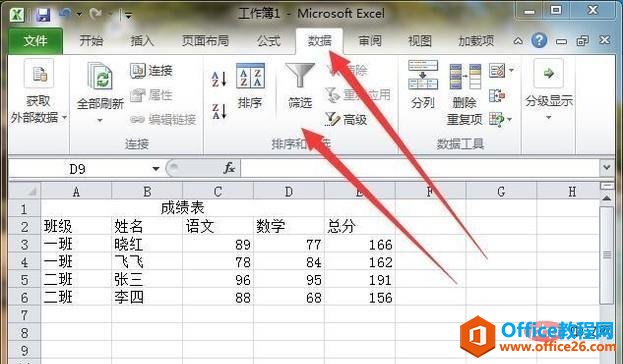623x364 pixels.
Task: Toggle the 筛选 Filter funnel button
Action: tap(300, 86)
